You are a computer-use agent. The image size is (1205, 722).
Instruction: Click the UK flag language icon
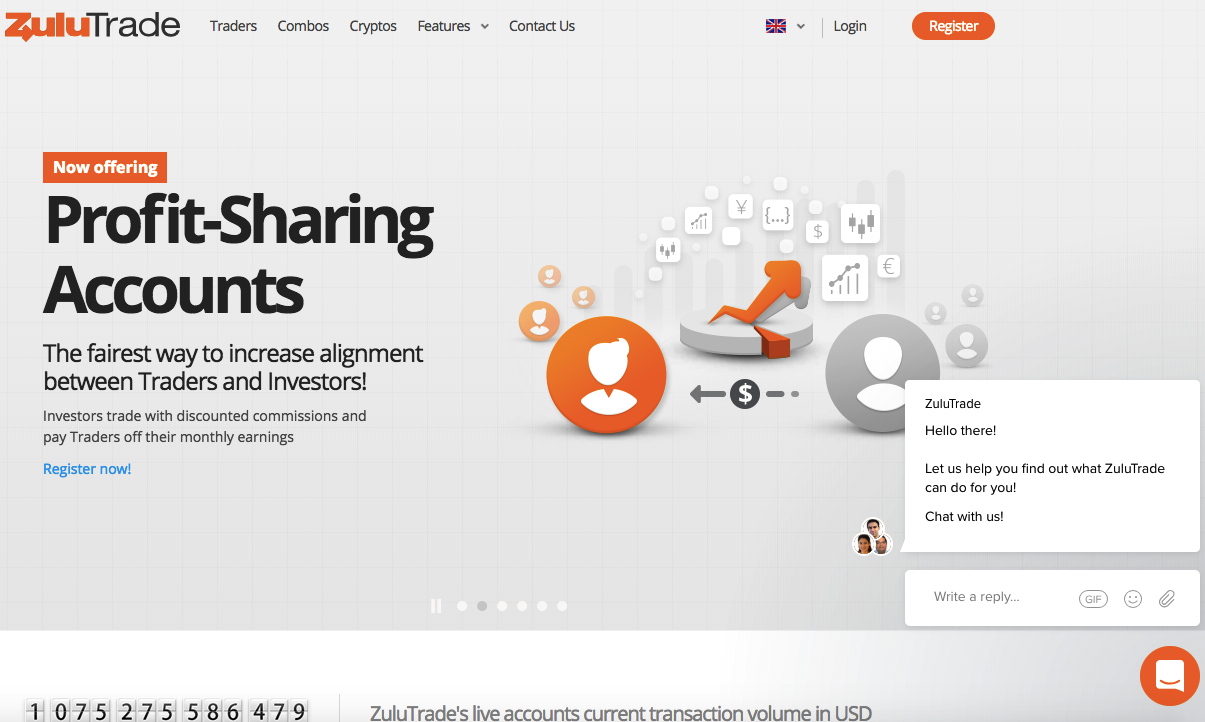pos(776,27)
